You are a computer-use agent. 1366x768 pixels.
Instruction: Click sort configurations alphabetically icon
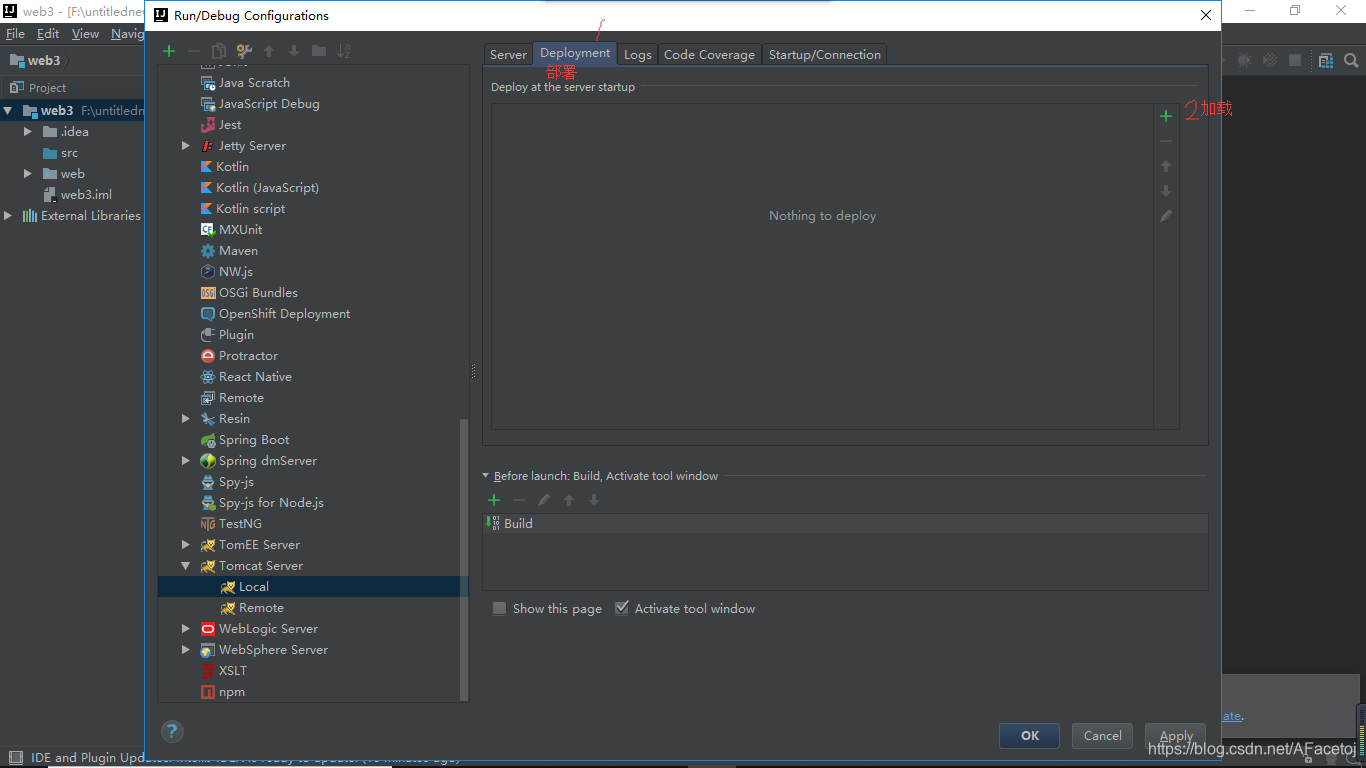(x=344, y=51)
